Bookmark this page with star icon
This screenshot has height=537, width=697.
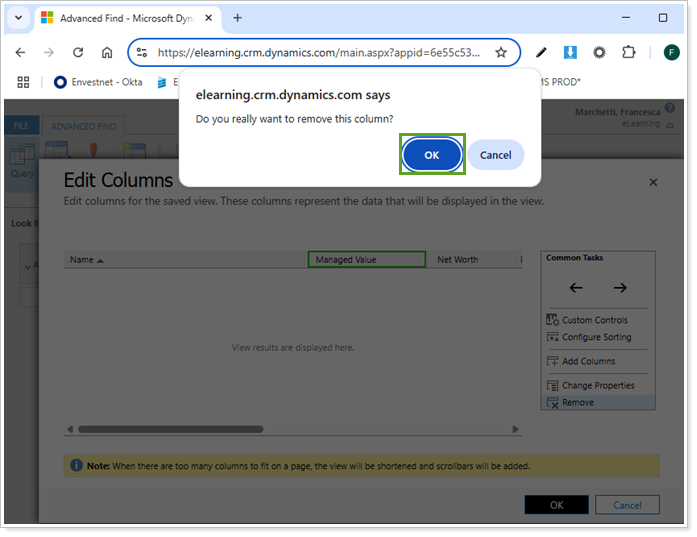coord(501,52)
